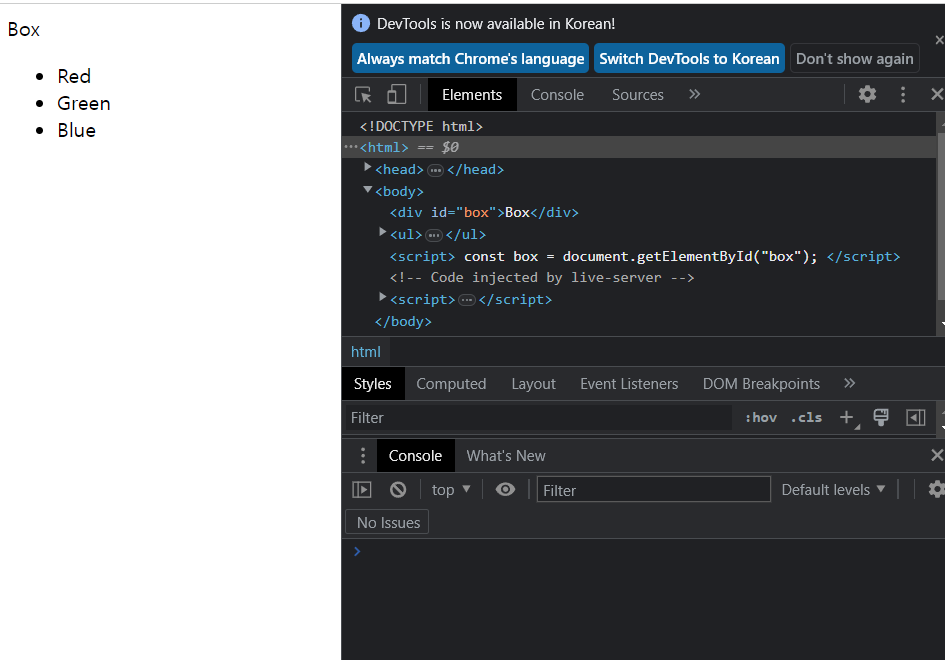The image size is (945, 660).
Task: Activate the inspect element picker tool
Action: click(x=363, y=95)
